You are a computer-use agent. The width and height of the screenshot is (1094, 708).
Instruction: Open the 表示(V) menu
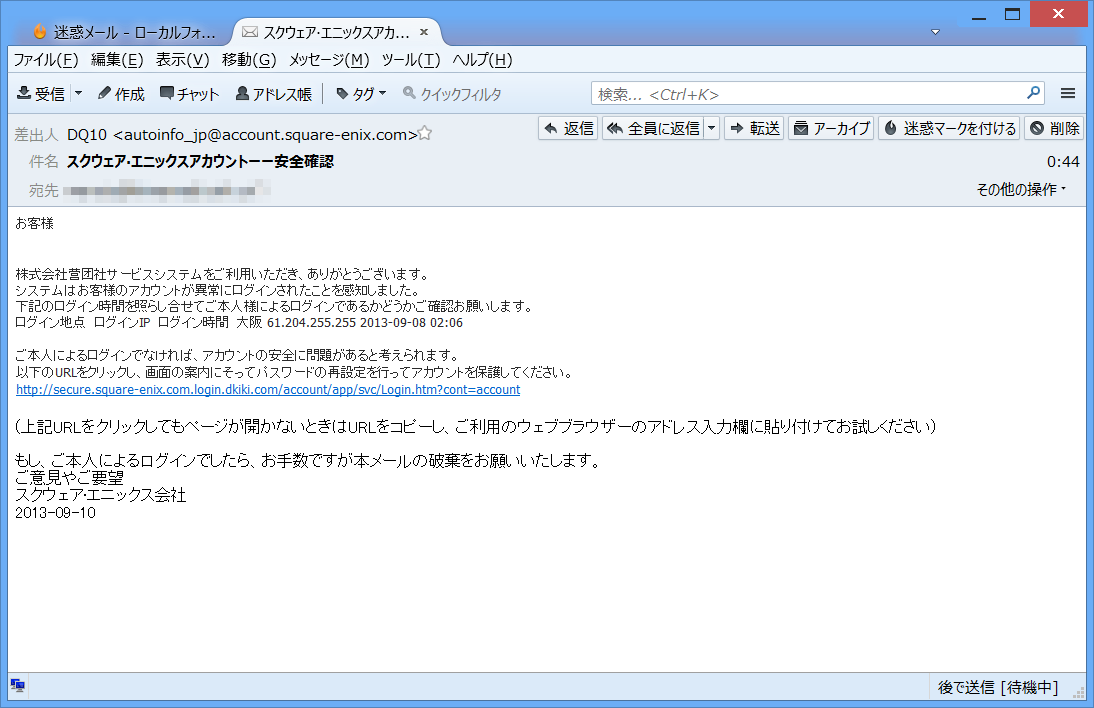pyautogui.click(x=183, y=60)
